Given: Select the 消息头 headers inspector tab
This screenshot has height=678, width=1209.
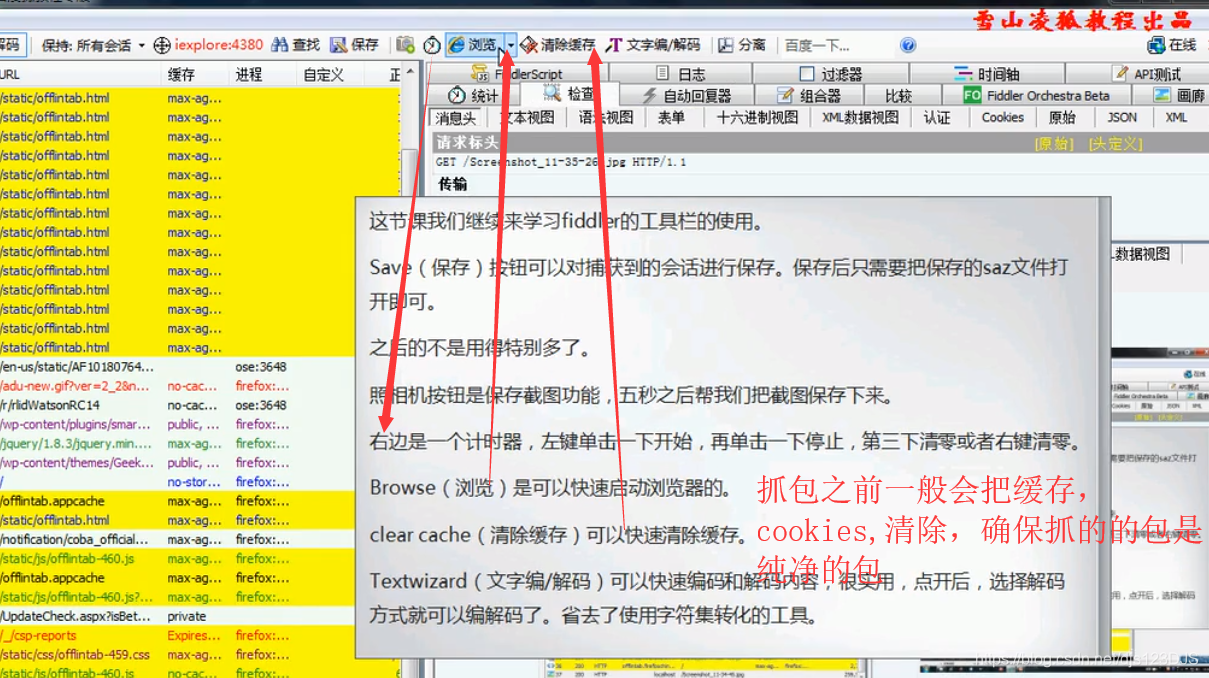Looking at the screenshot, I should (x=456, y=117).
